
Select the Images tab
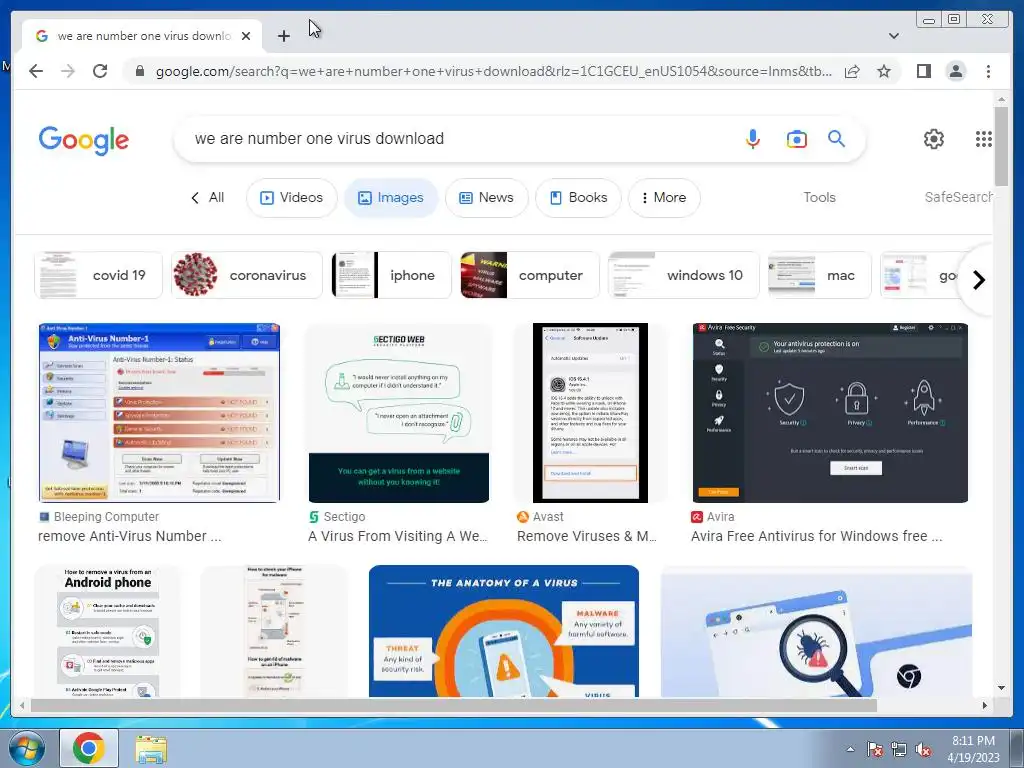(x=391, y=197)
